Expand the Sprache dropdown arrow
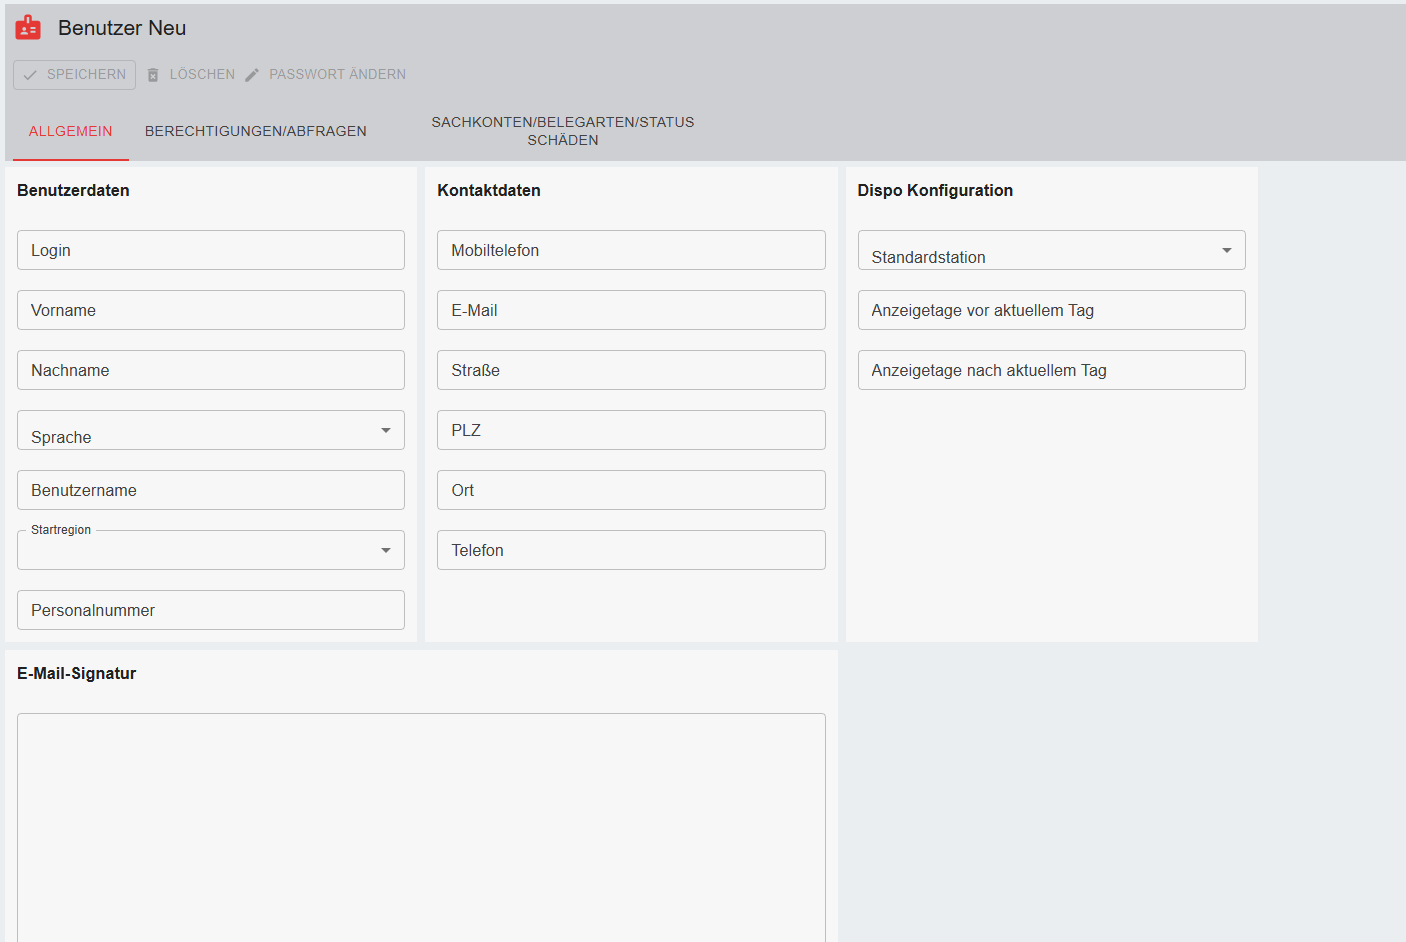The height and width of the screenshot is (942, 1406). pyautogui.click(x=385, y=430)
